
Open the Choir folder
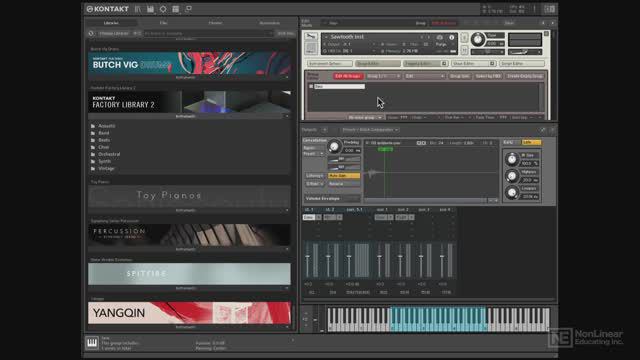(104, 147)
